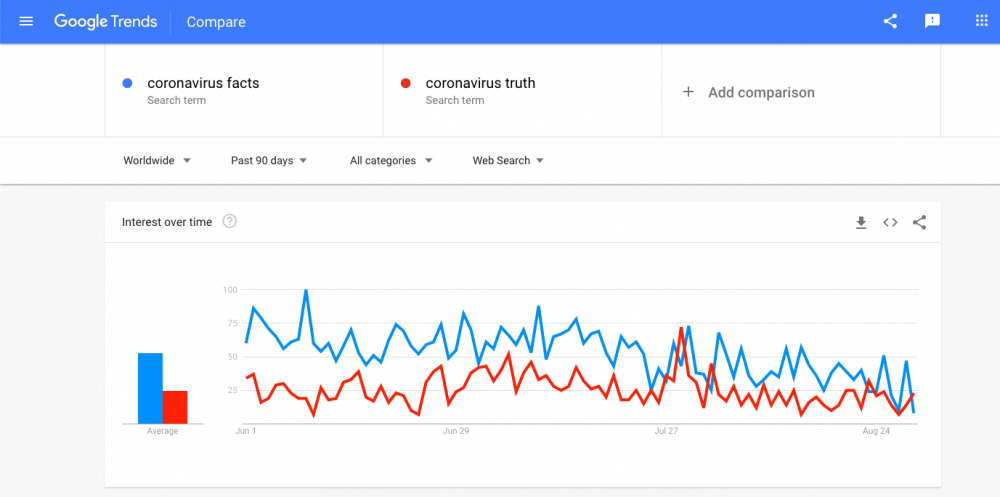Open help for Interest over time

(230, 222)
